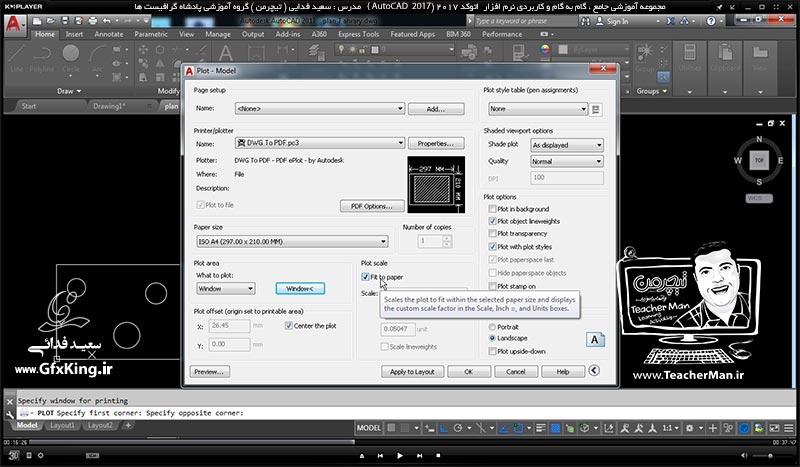Click the KMPlayer stop button

tap(438, 455)
